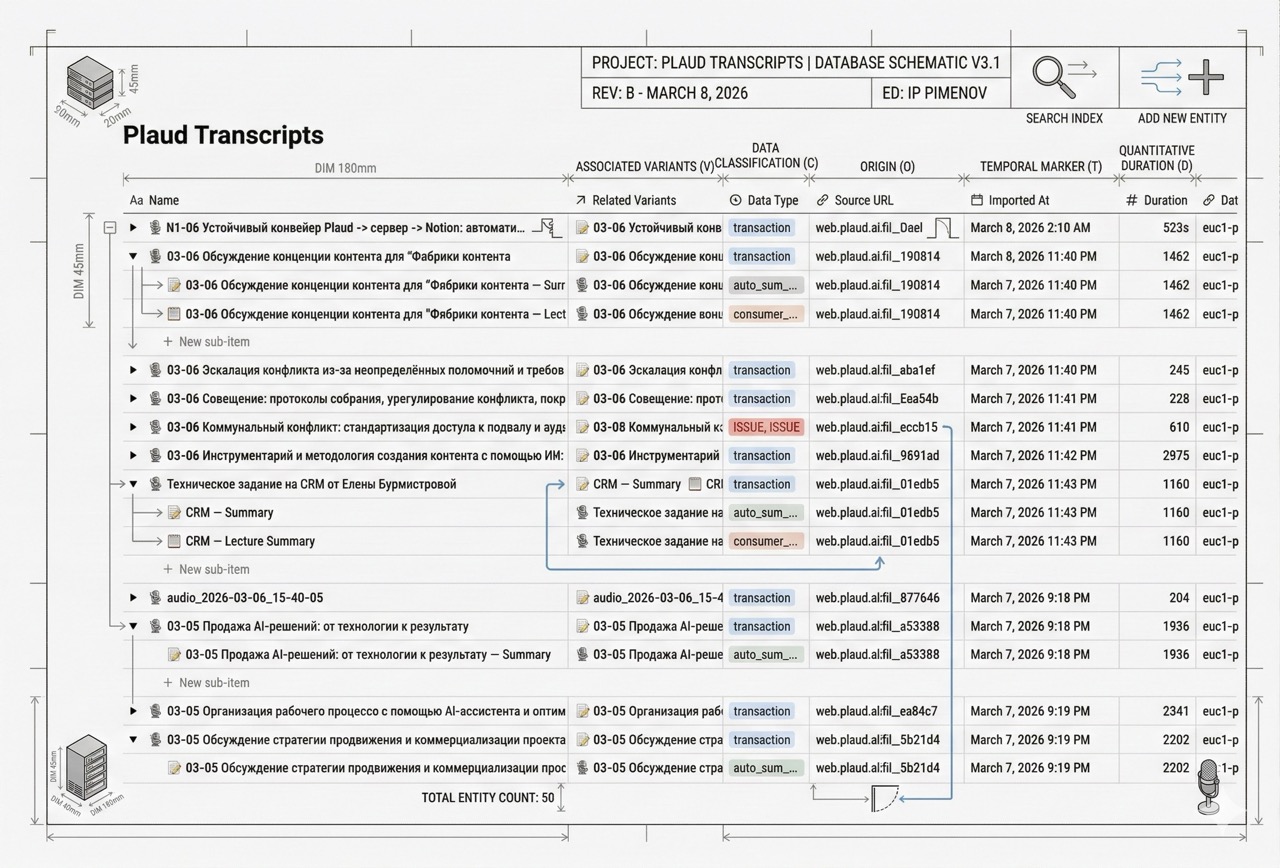Click the note icon beside CRM — Summary sub-item

[174, 513]
